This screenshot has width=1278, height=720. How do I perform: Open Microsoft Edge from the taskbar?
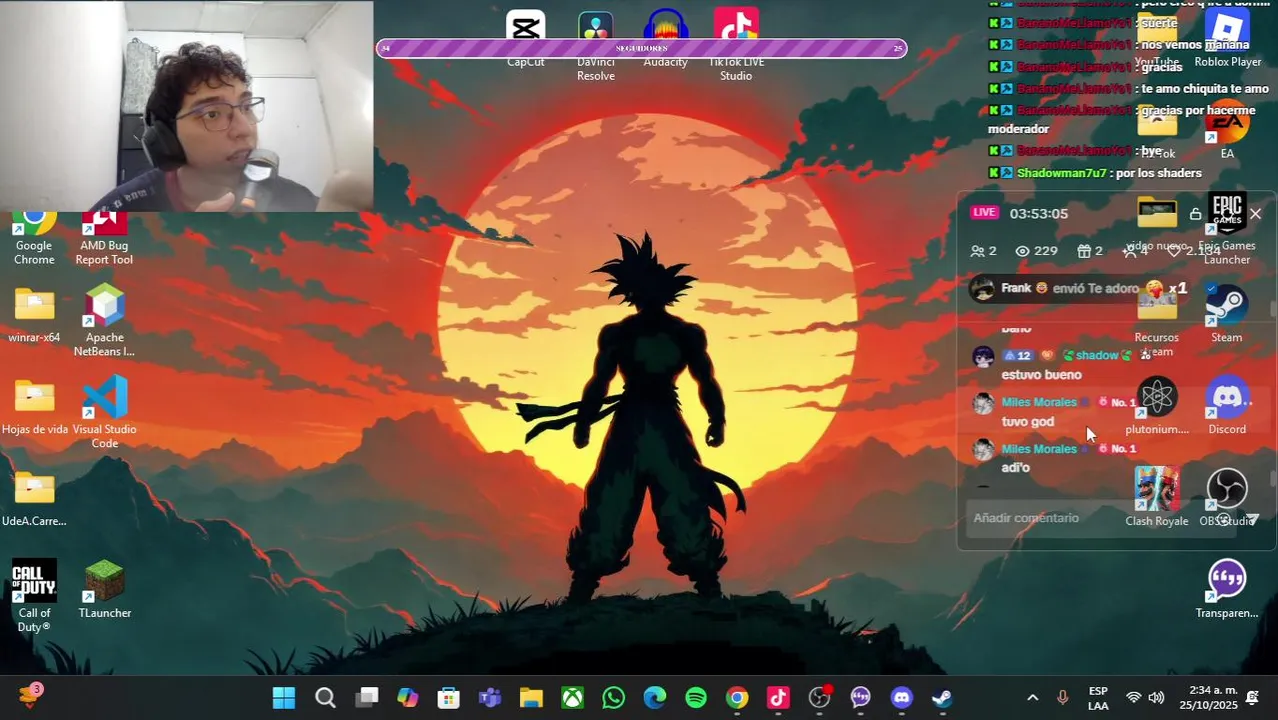tap(654, 698)
